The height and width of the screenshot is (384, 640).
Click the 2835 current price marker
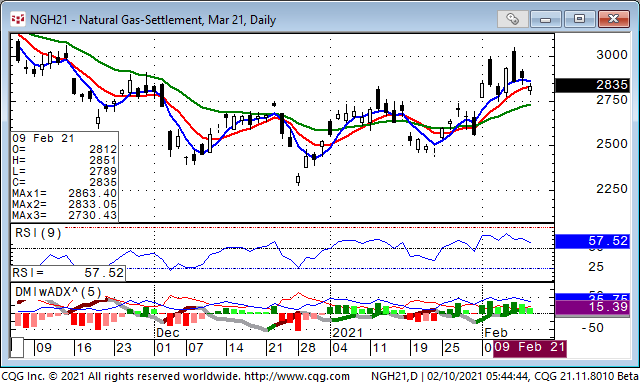pyautogui.click(x=592, y=85)
